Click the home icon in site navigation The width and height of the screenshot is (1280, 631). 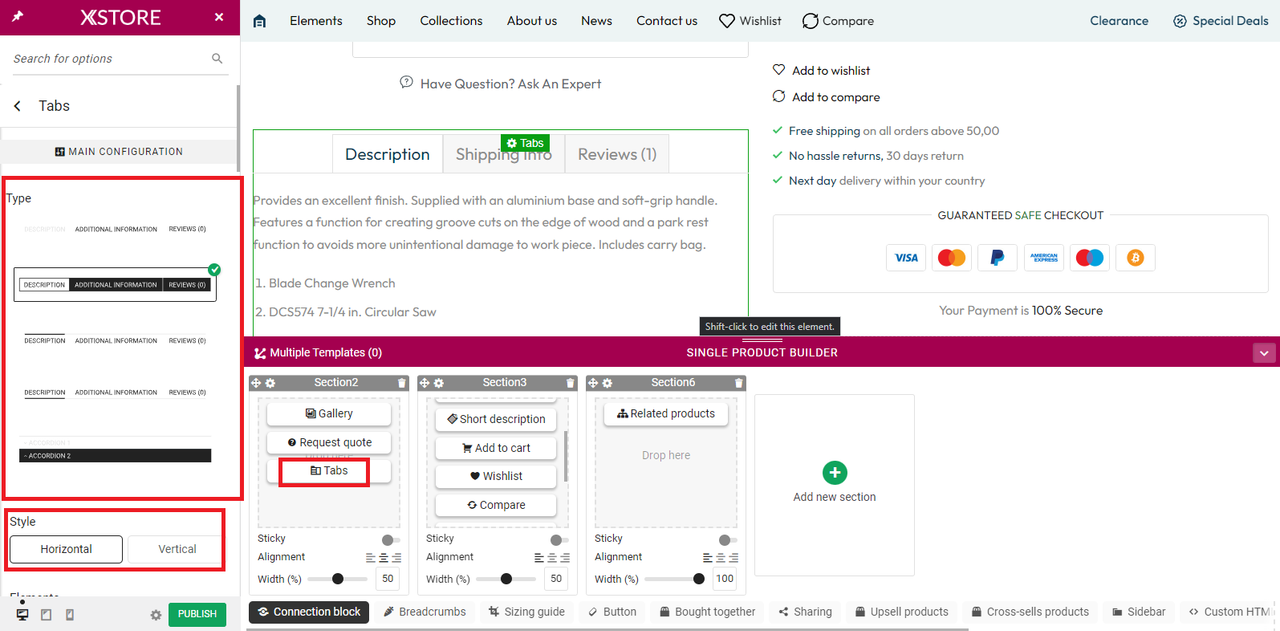click(260, 21)
